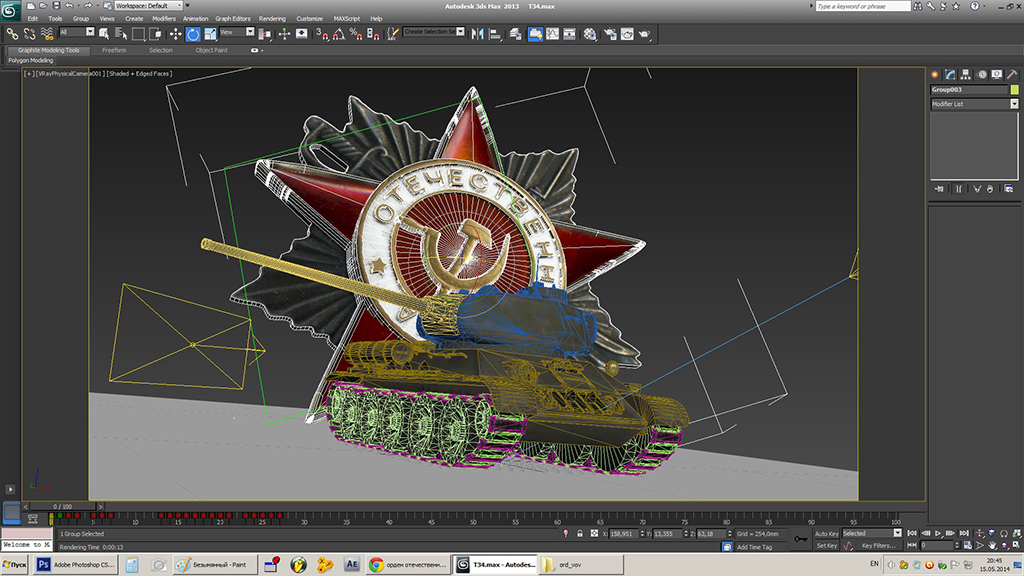Toggle Auto Key mode
1024x576 pixels.
(826, 534)
